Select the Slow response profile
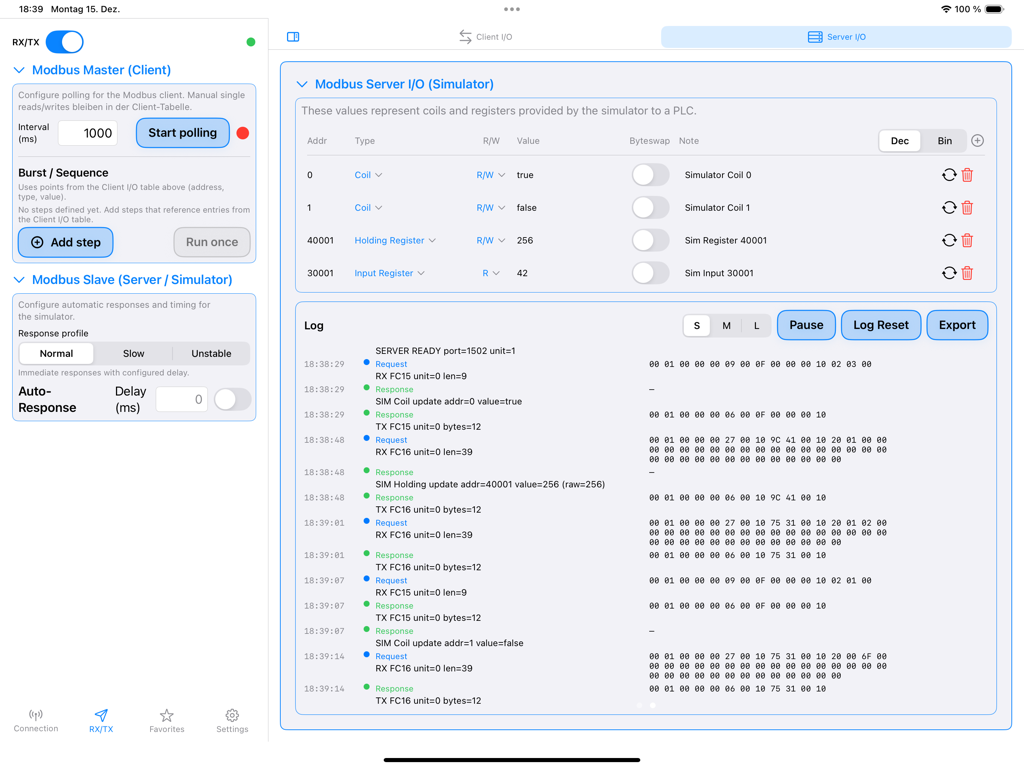This screenshot has width=1024, height=768. (x=133, y=353)
